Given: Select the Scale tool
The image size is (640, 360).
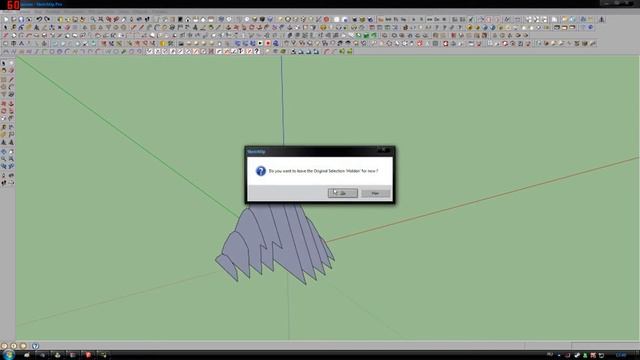Looking at the screenshot, I should pyautogui.click(x=4, y=118).
